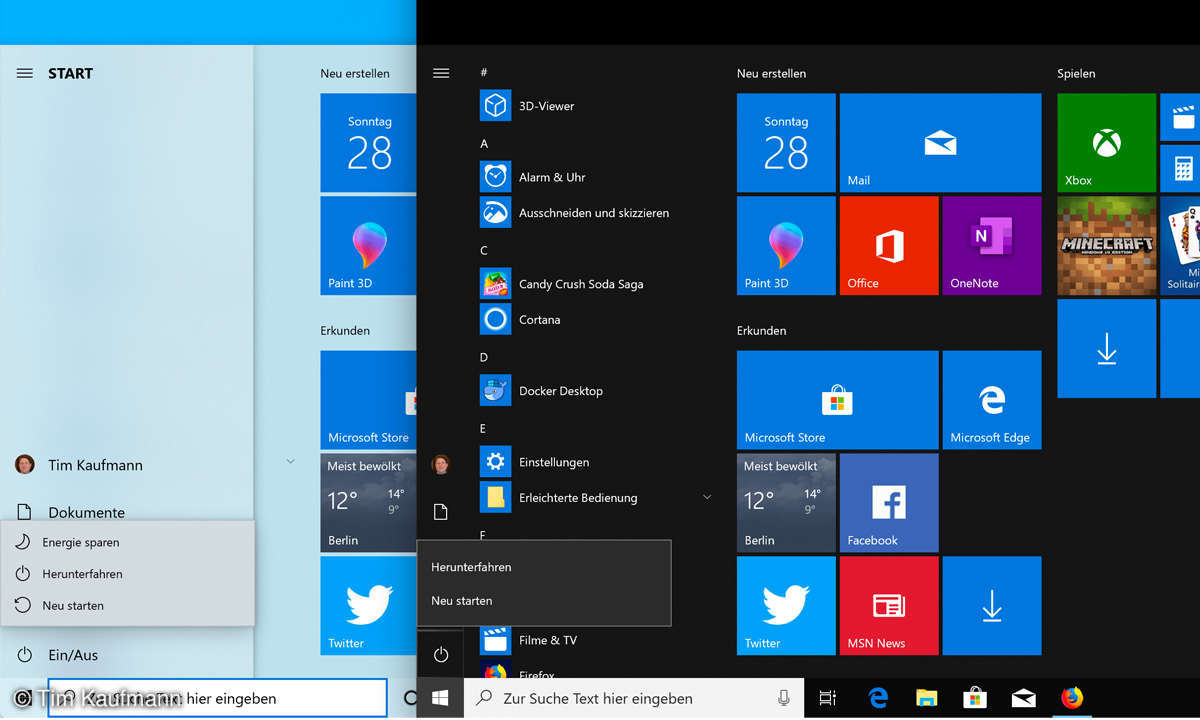
Task: Open Paint 3D tile in dark Start menu
Action: (786, 246)
